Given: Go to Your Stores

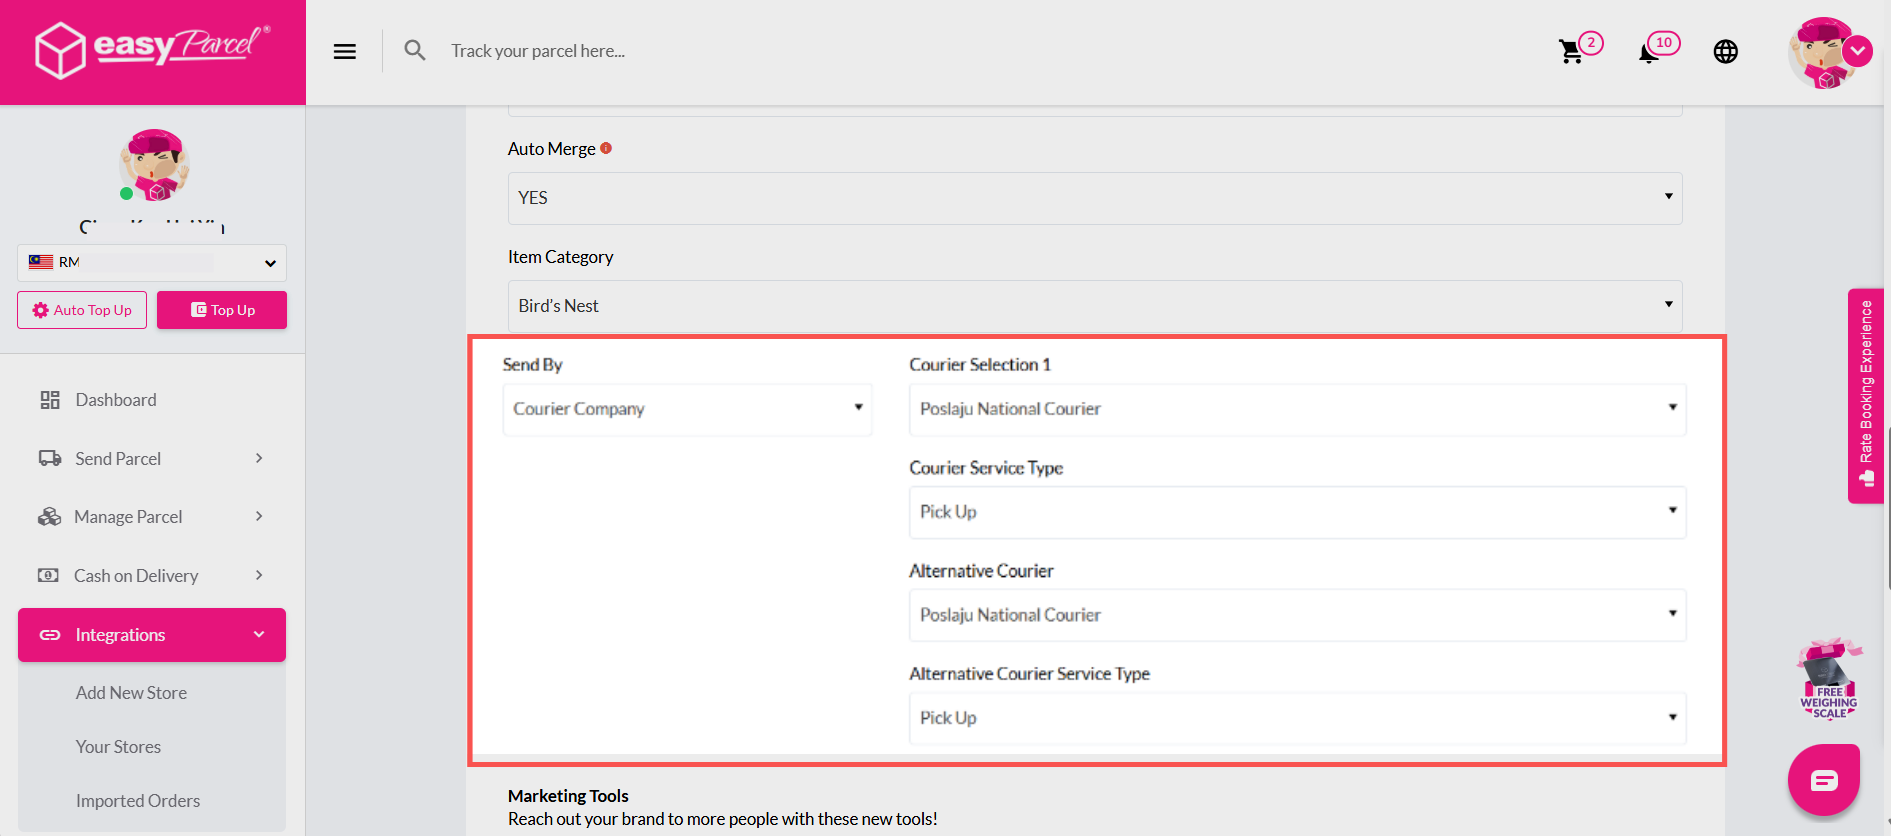Looking at the screenshot, I should pyautogui.click(x=118, y=747).
